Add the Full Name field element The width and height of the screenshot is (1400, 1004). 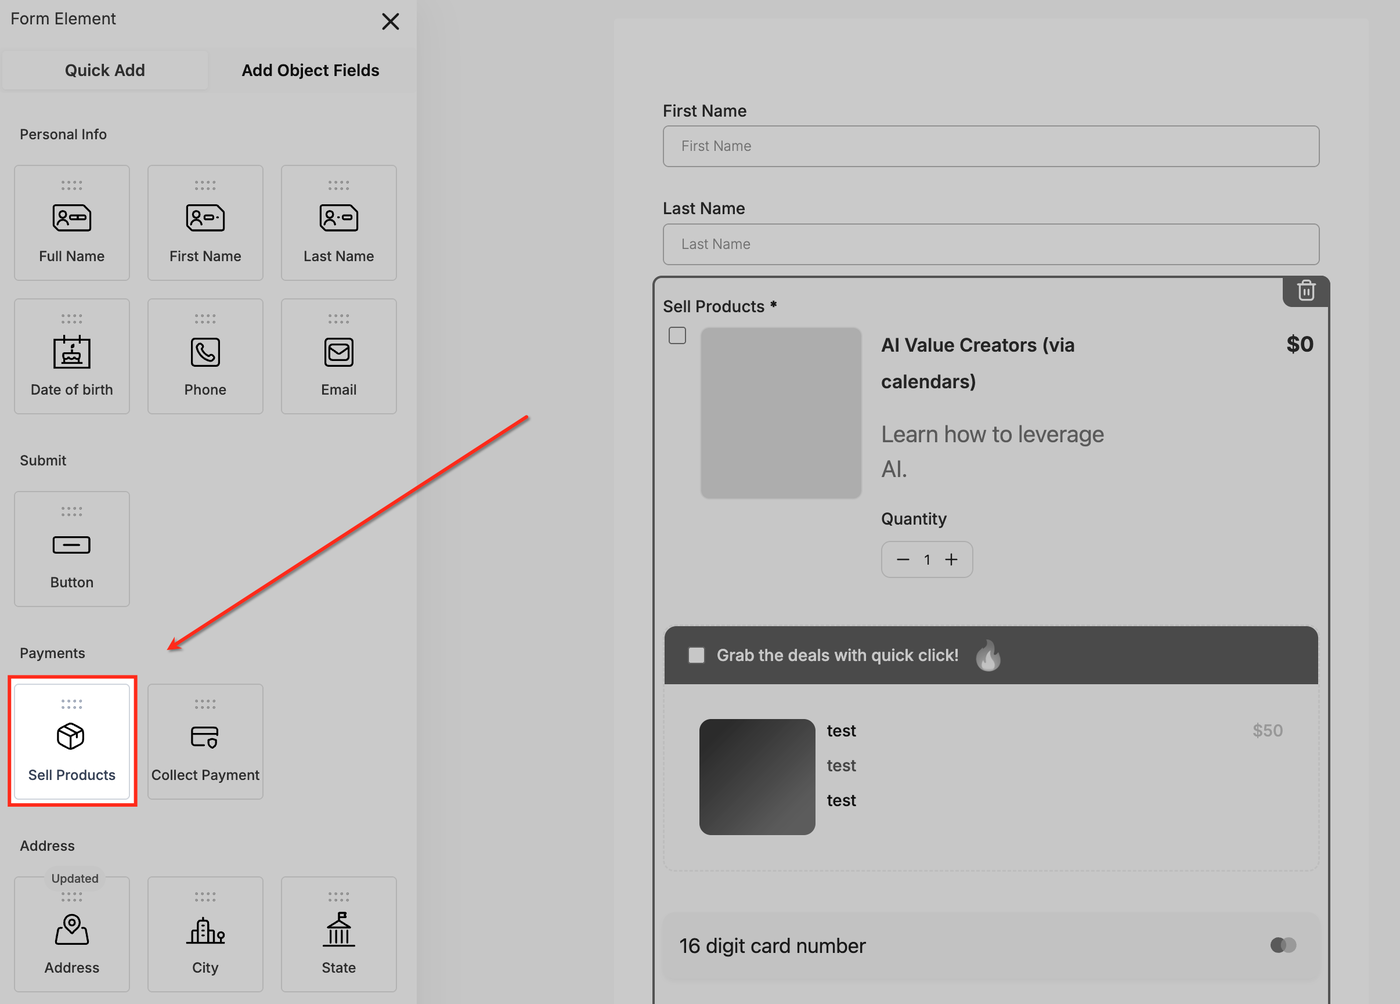(x=72, y=223)
